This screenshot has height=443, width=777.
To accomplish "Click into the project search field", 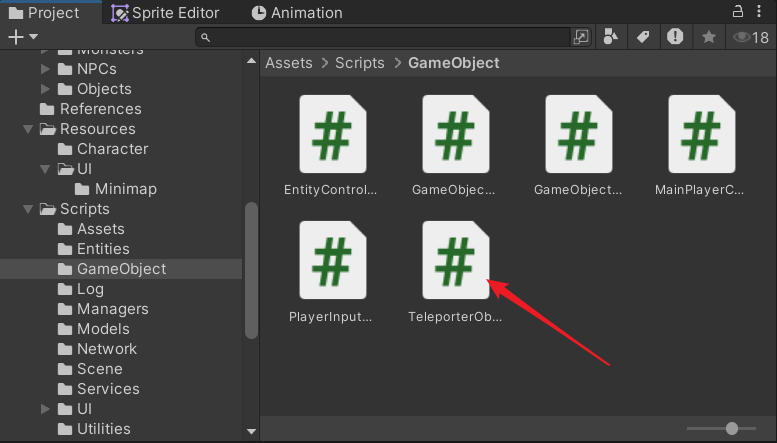I will tap(390, 37).
